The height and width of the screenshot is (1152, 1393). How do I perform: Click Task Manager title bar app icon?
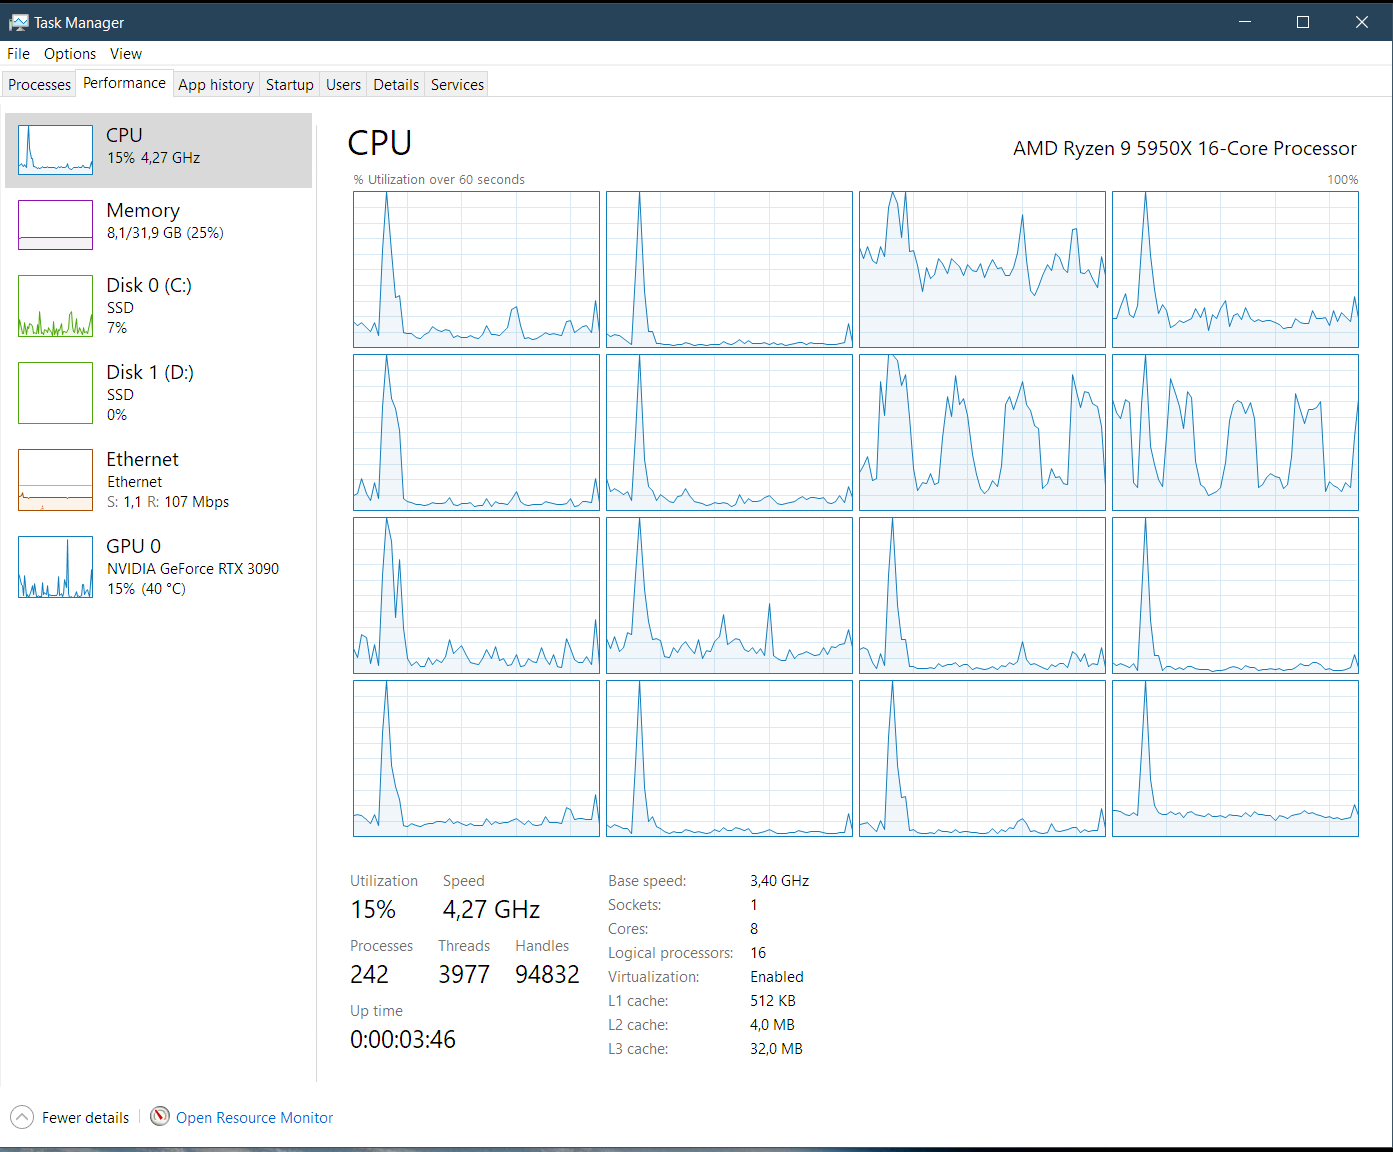coord(18,22)
